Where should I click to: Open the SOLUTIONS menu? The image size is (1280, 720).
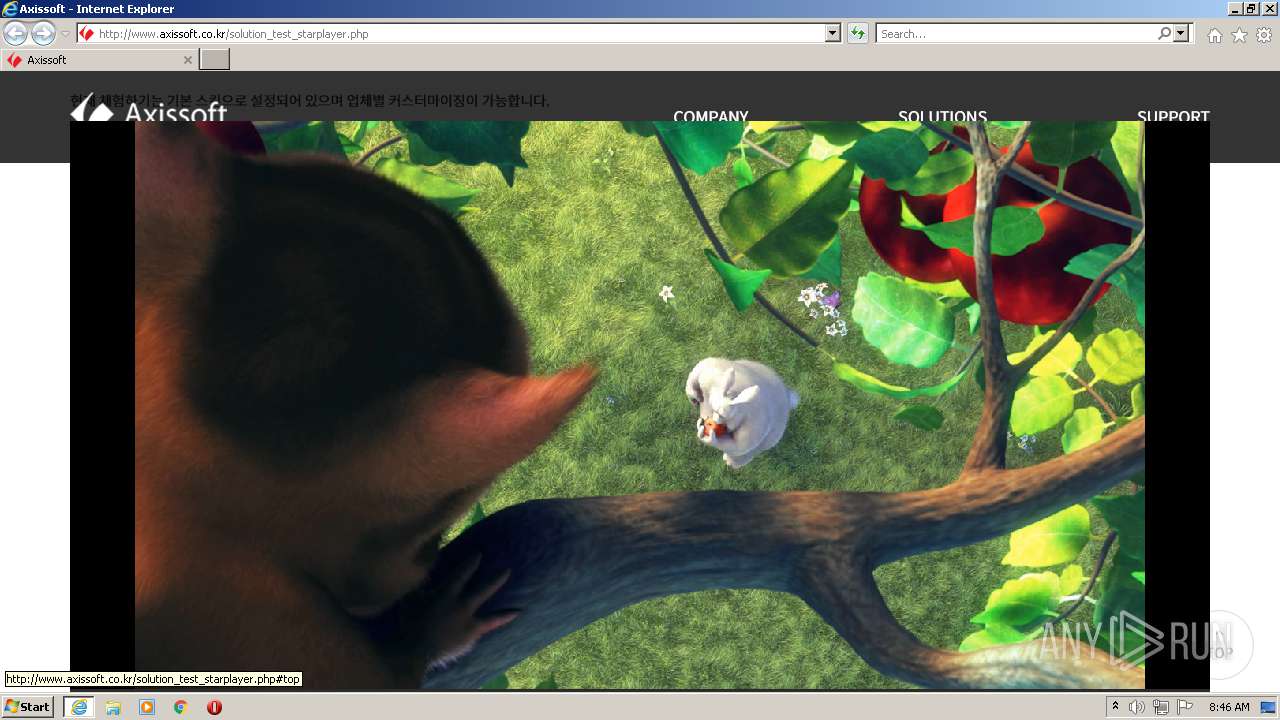942,115
